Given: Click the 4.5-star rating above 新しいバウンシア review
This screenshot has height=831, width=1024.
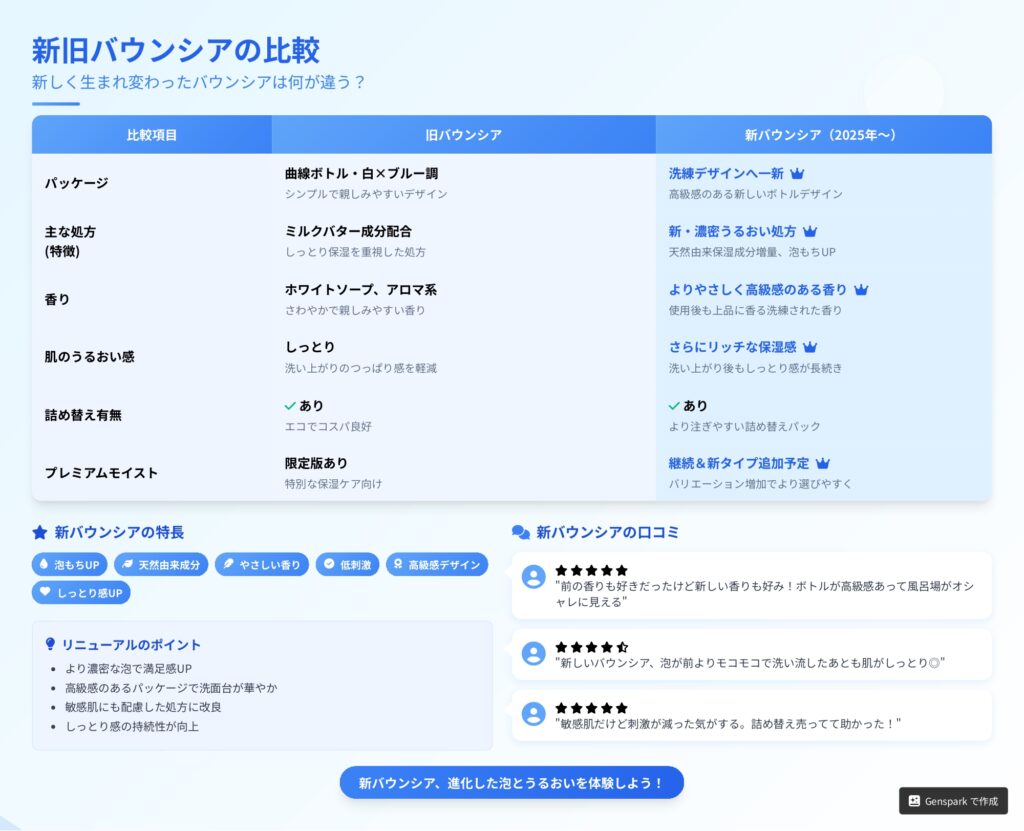Looking at the screenshot, I should (x=592, y=647).
